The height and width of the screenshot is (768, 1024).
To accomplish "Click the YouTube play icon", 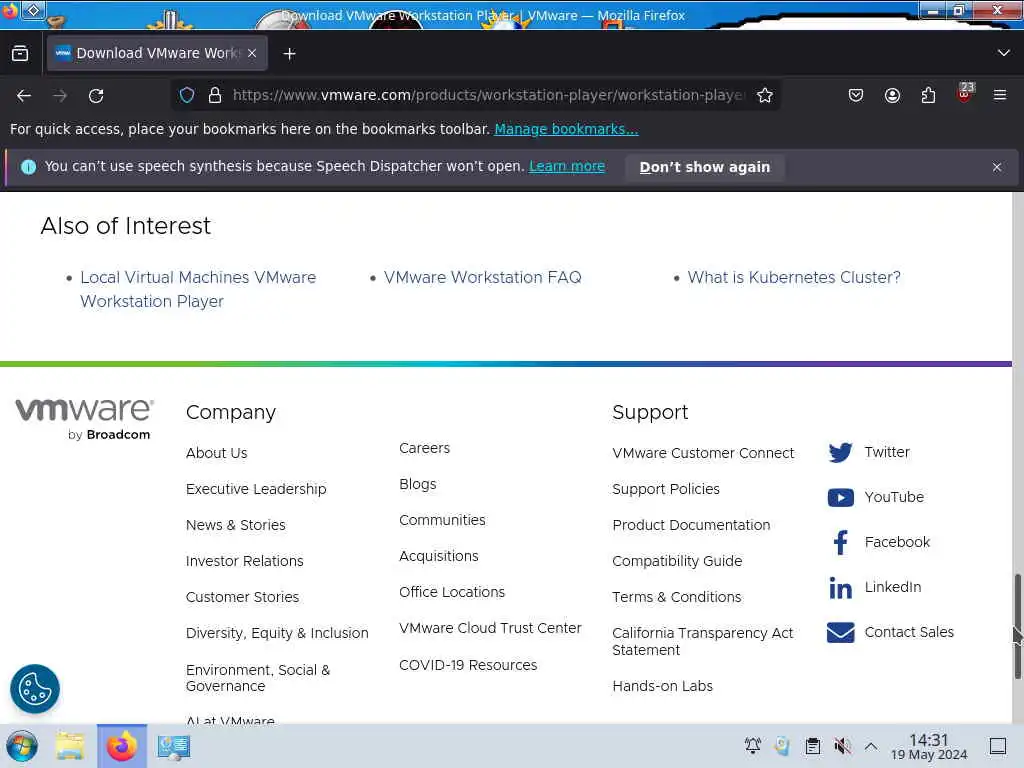I will [840, 498].
